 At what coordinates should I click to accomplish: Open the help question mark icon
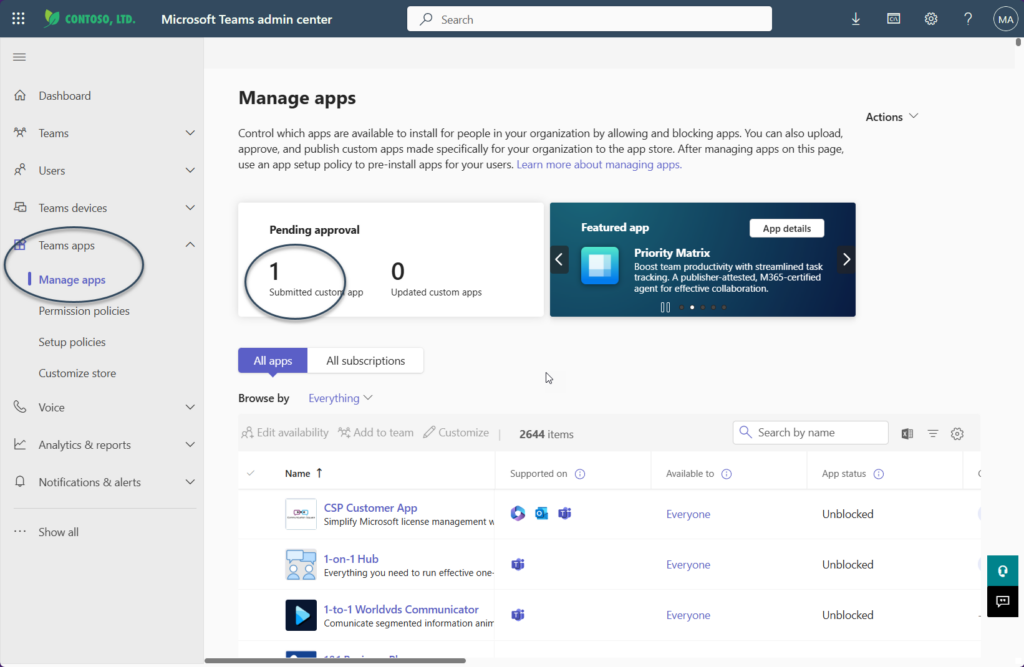(x=968, y=19)
